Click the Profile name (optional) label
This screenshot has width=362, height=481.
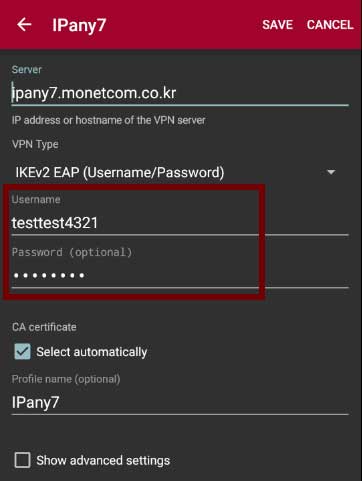point(66,379)
